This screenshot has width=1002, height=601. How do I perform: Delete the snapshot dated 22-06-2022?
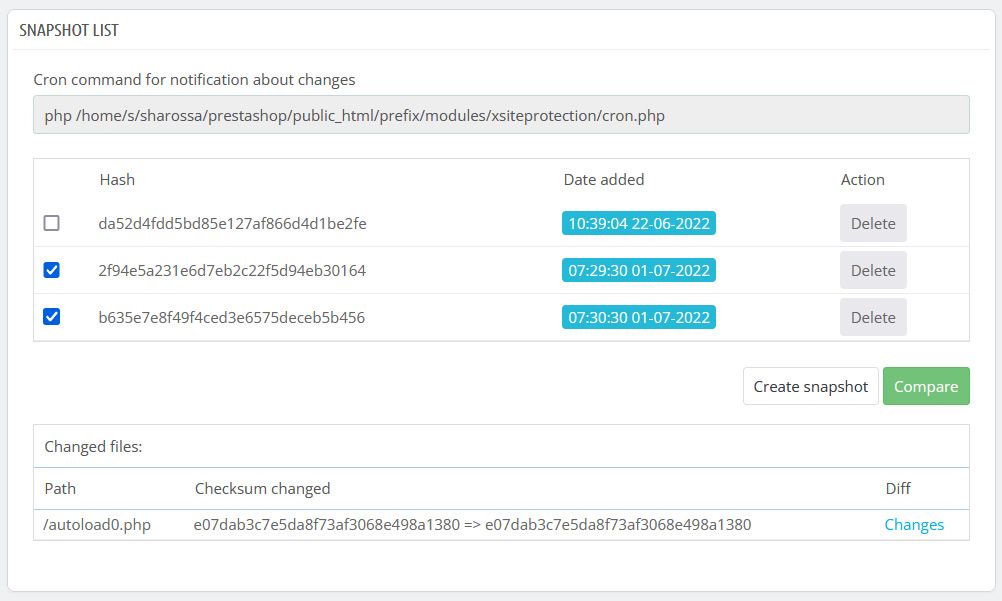pos(872,223)
